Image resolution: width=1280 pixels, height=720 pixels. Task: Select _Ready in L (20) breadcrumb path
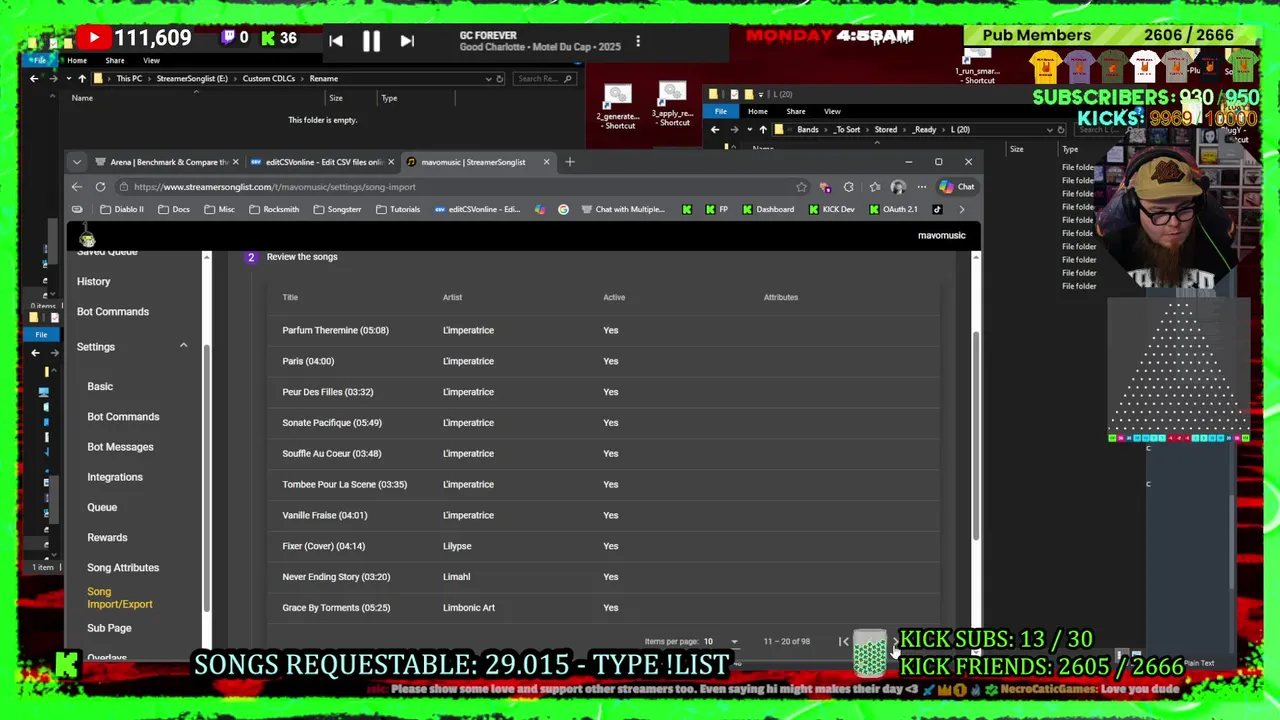(924, 130)
